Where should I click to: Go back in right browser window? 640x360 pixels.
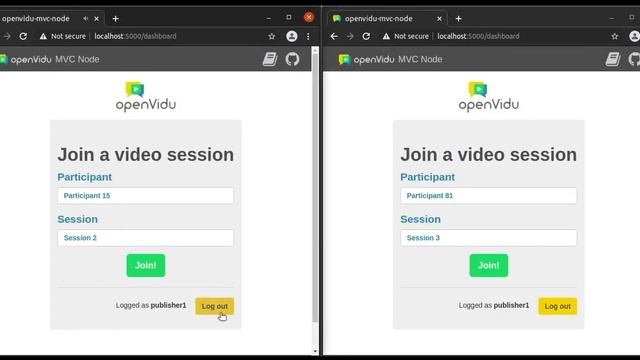click(x=334, y=36)
